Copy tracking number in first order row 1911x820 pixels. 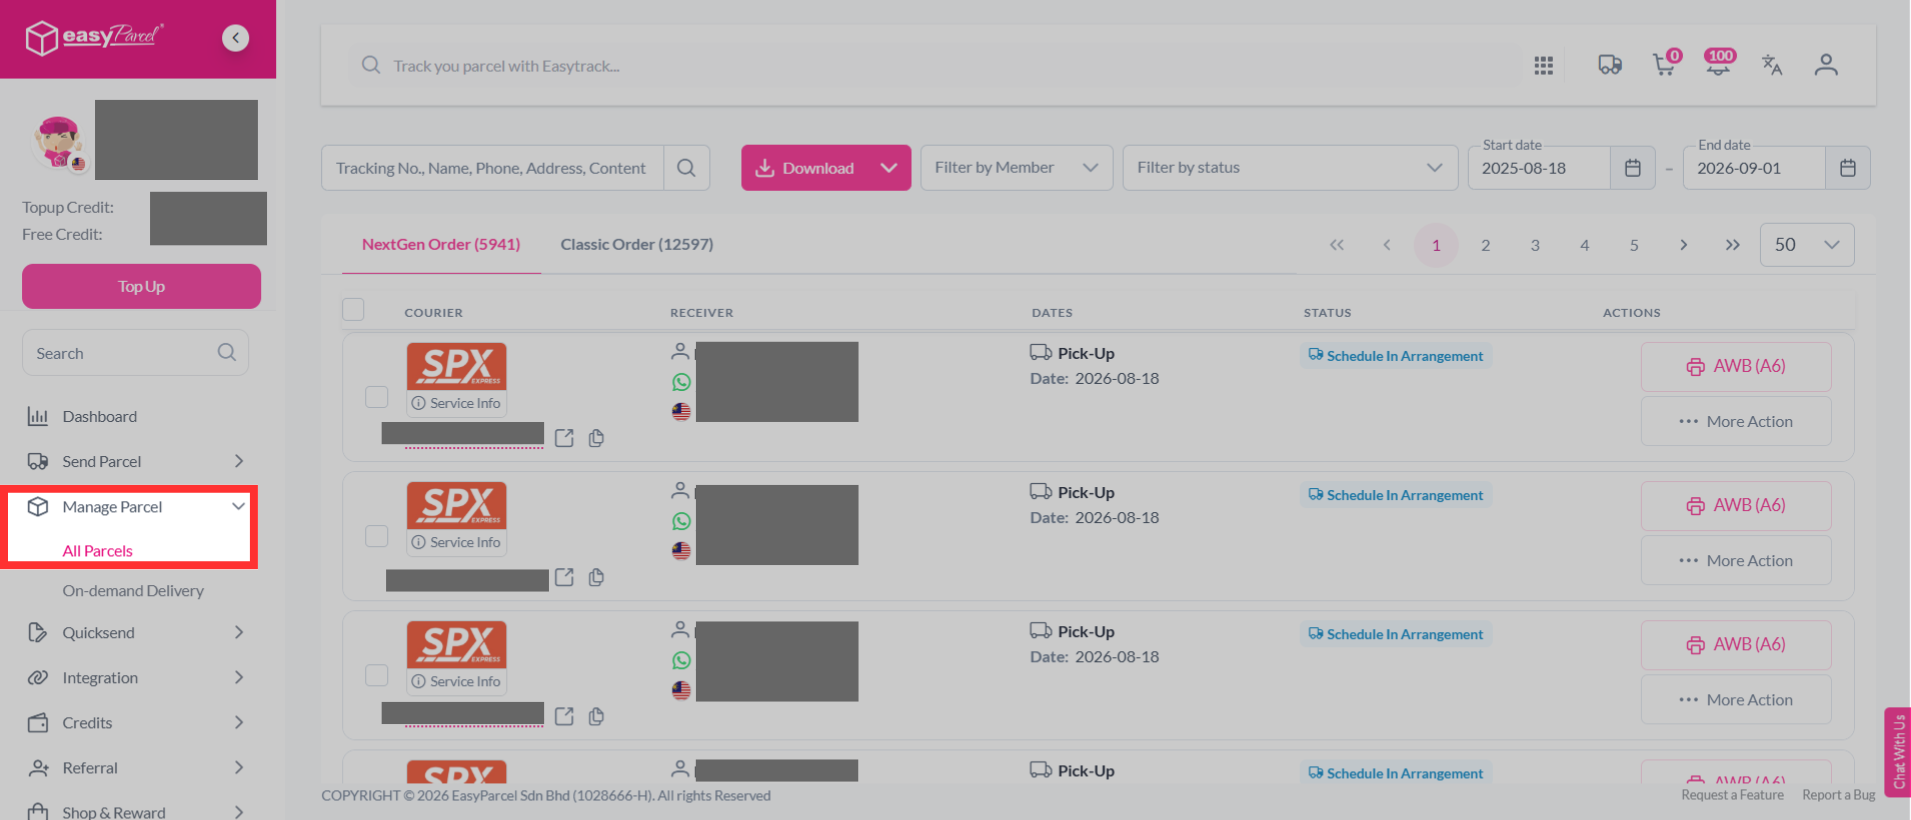coord(596,438)
